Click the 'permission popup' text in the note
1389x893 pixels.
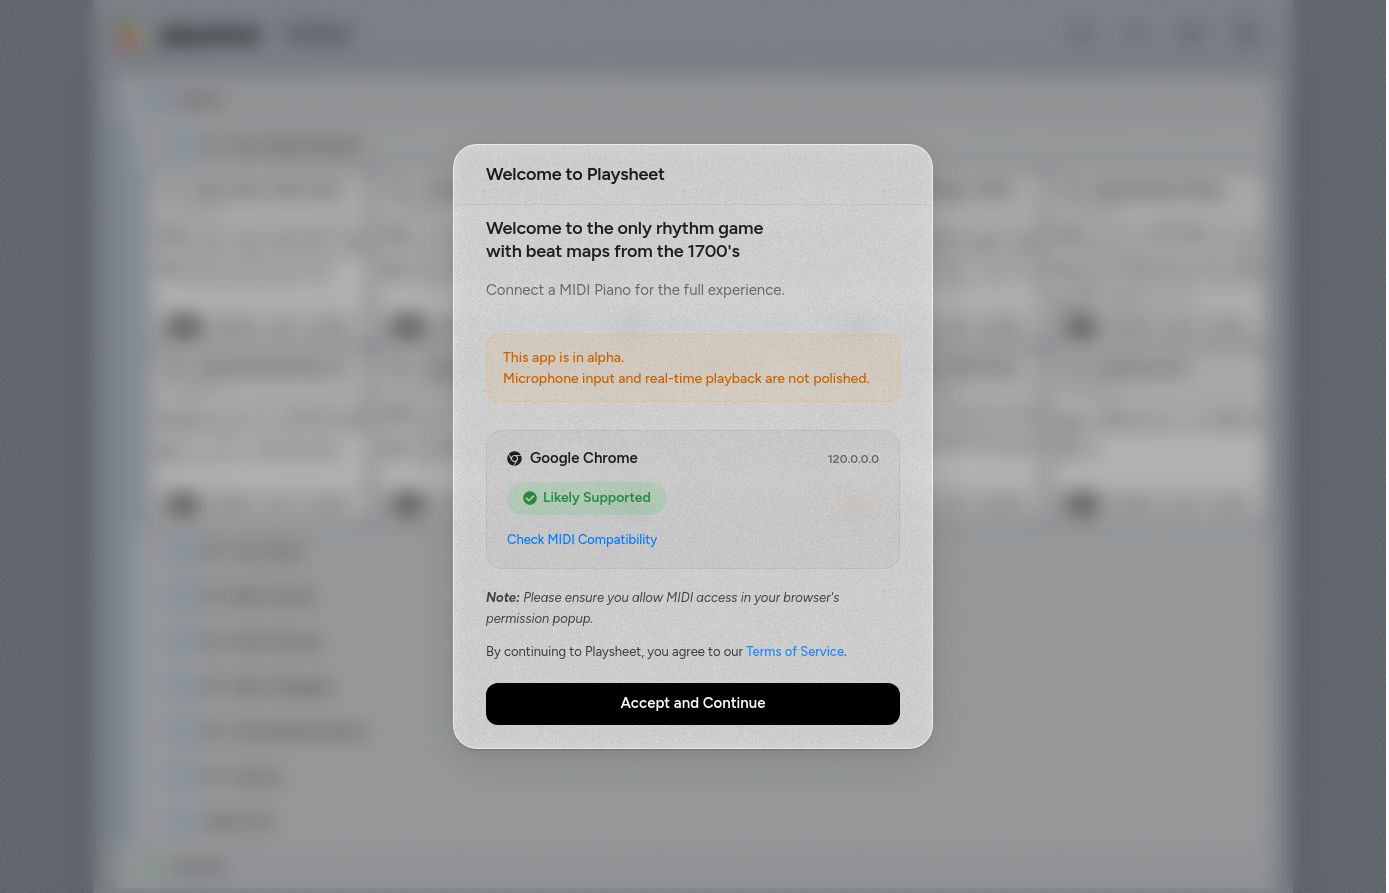pos(539,619)
